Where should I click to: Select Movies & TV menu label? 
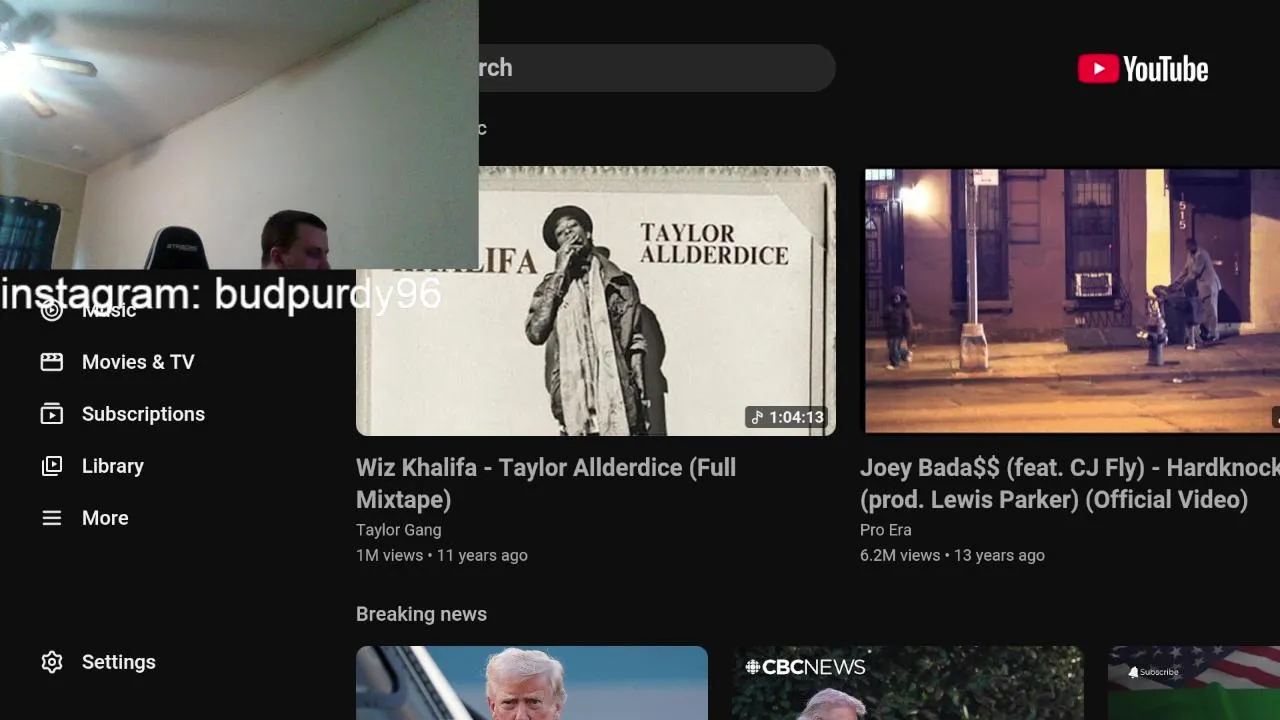[138, 362]
